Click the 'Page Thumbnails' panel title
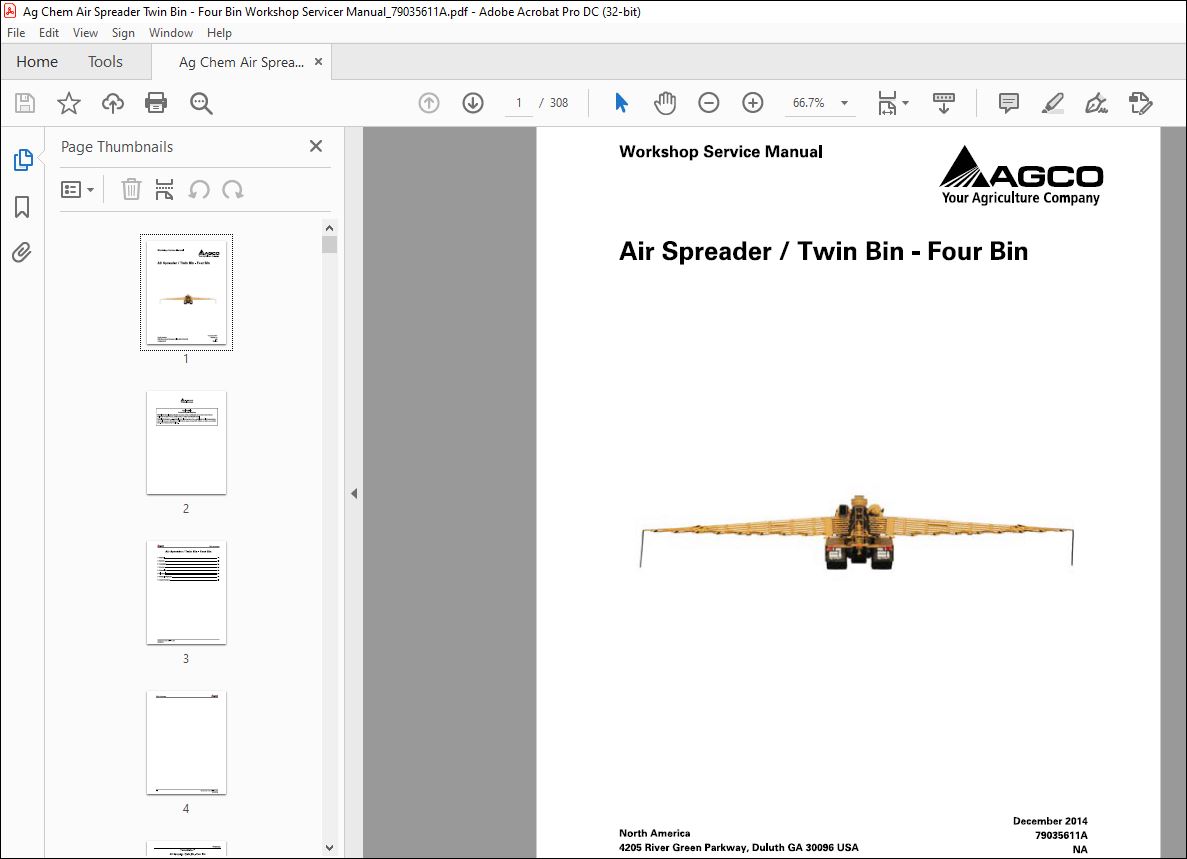 point(117,147)
